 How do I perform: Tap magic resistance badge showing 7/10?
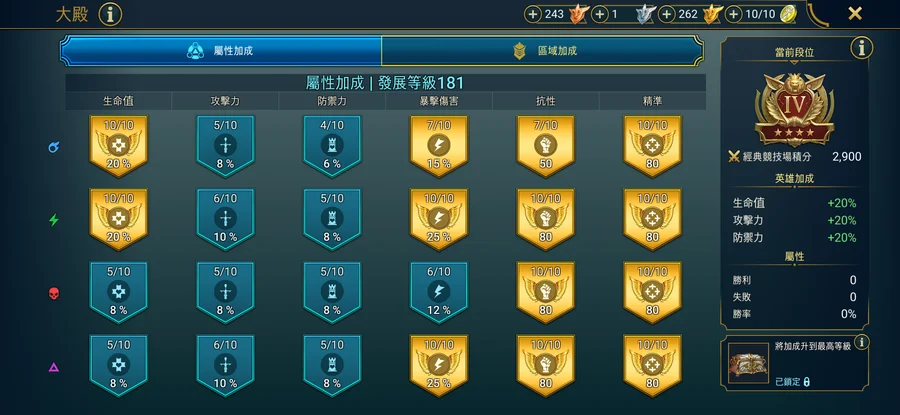pos(546,146)
